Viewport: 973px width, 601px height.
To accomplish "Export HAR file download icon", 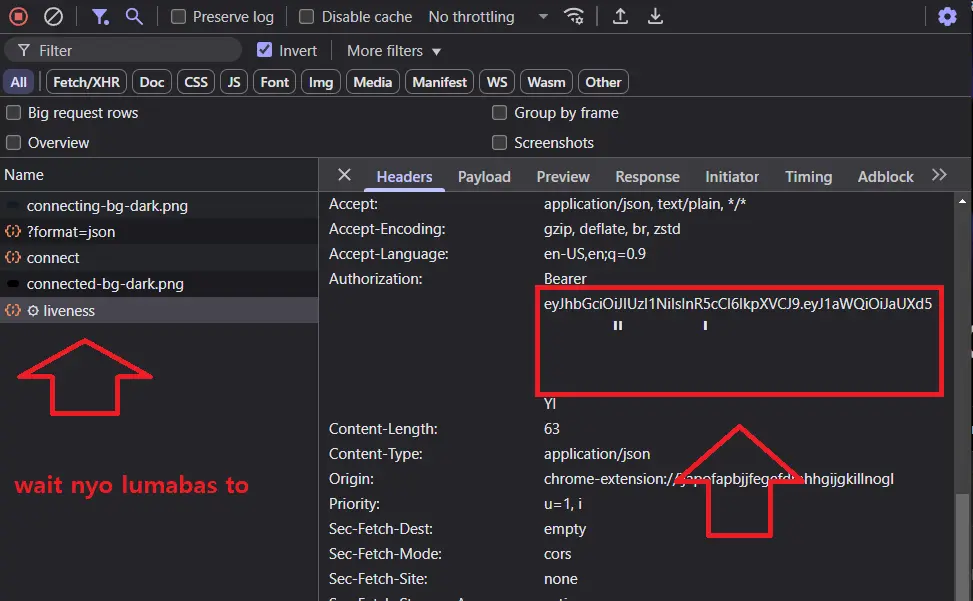I will pyautogui.click(x=655, y=16).
